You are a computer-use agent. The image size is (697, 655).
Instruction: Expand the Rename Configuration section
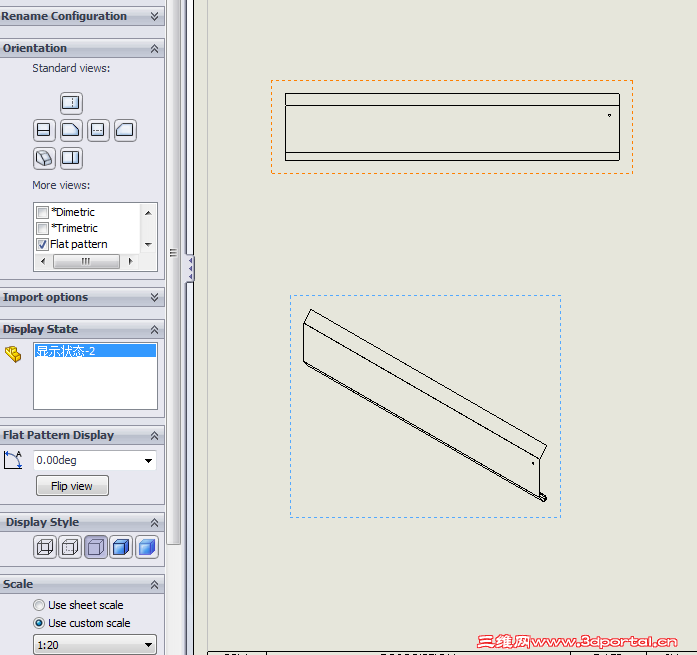point(154,16)
